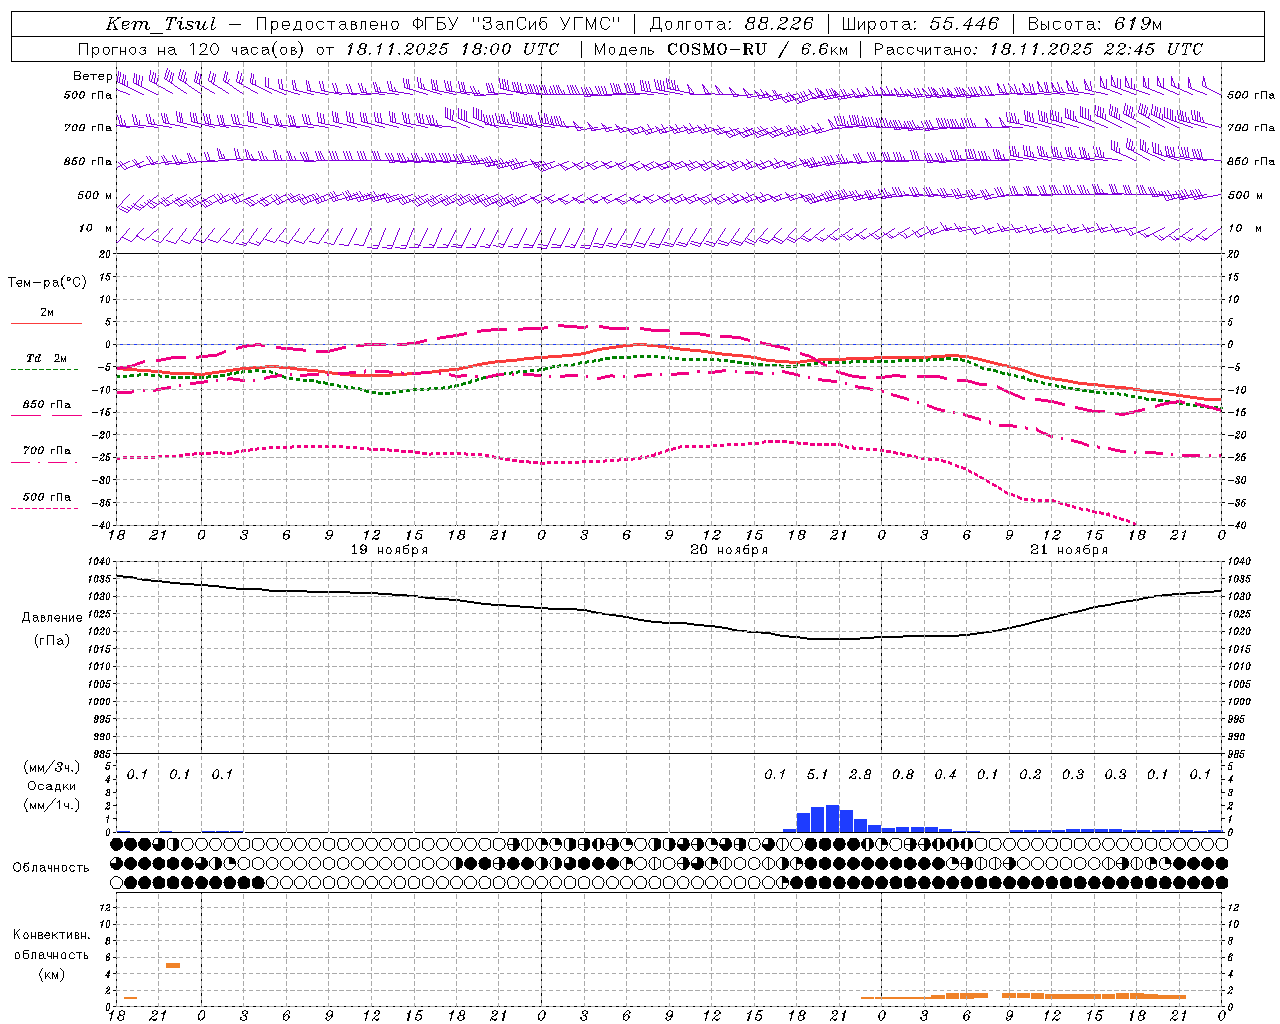
Task: Click the 850 гПа temperature legend entry
Action: click(47, 405)
